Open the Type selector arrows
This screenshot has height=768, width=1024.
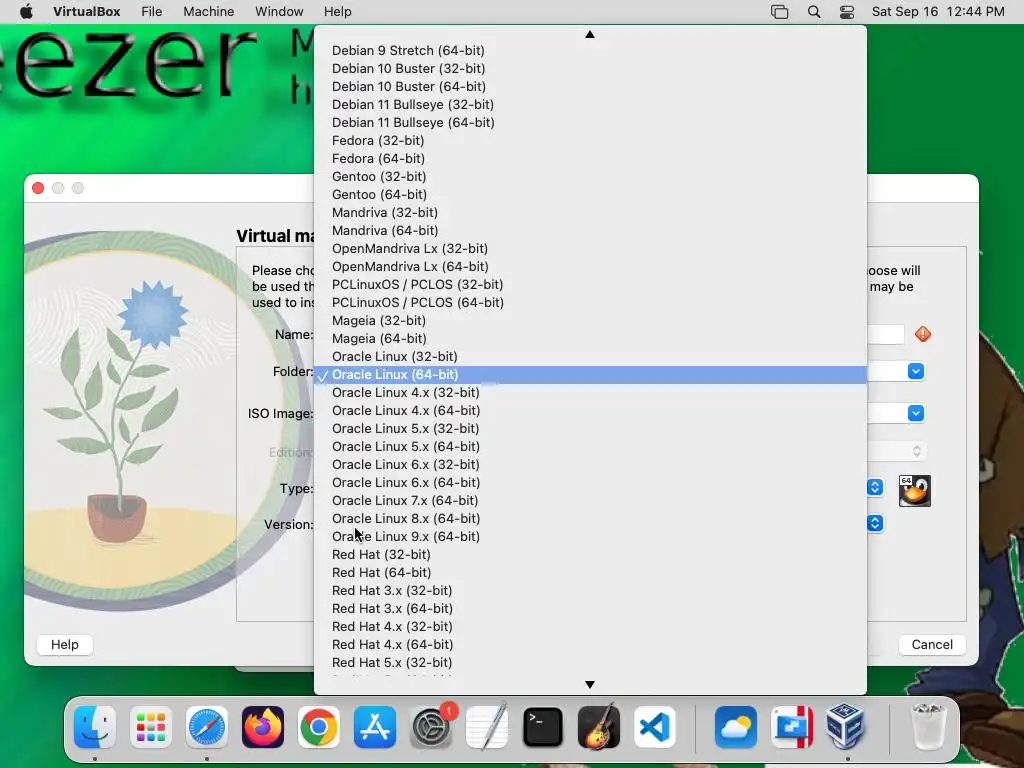875,487
